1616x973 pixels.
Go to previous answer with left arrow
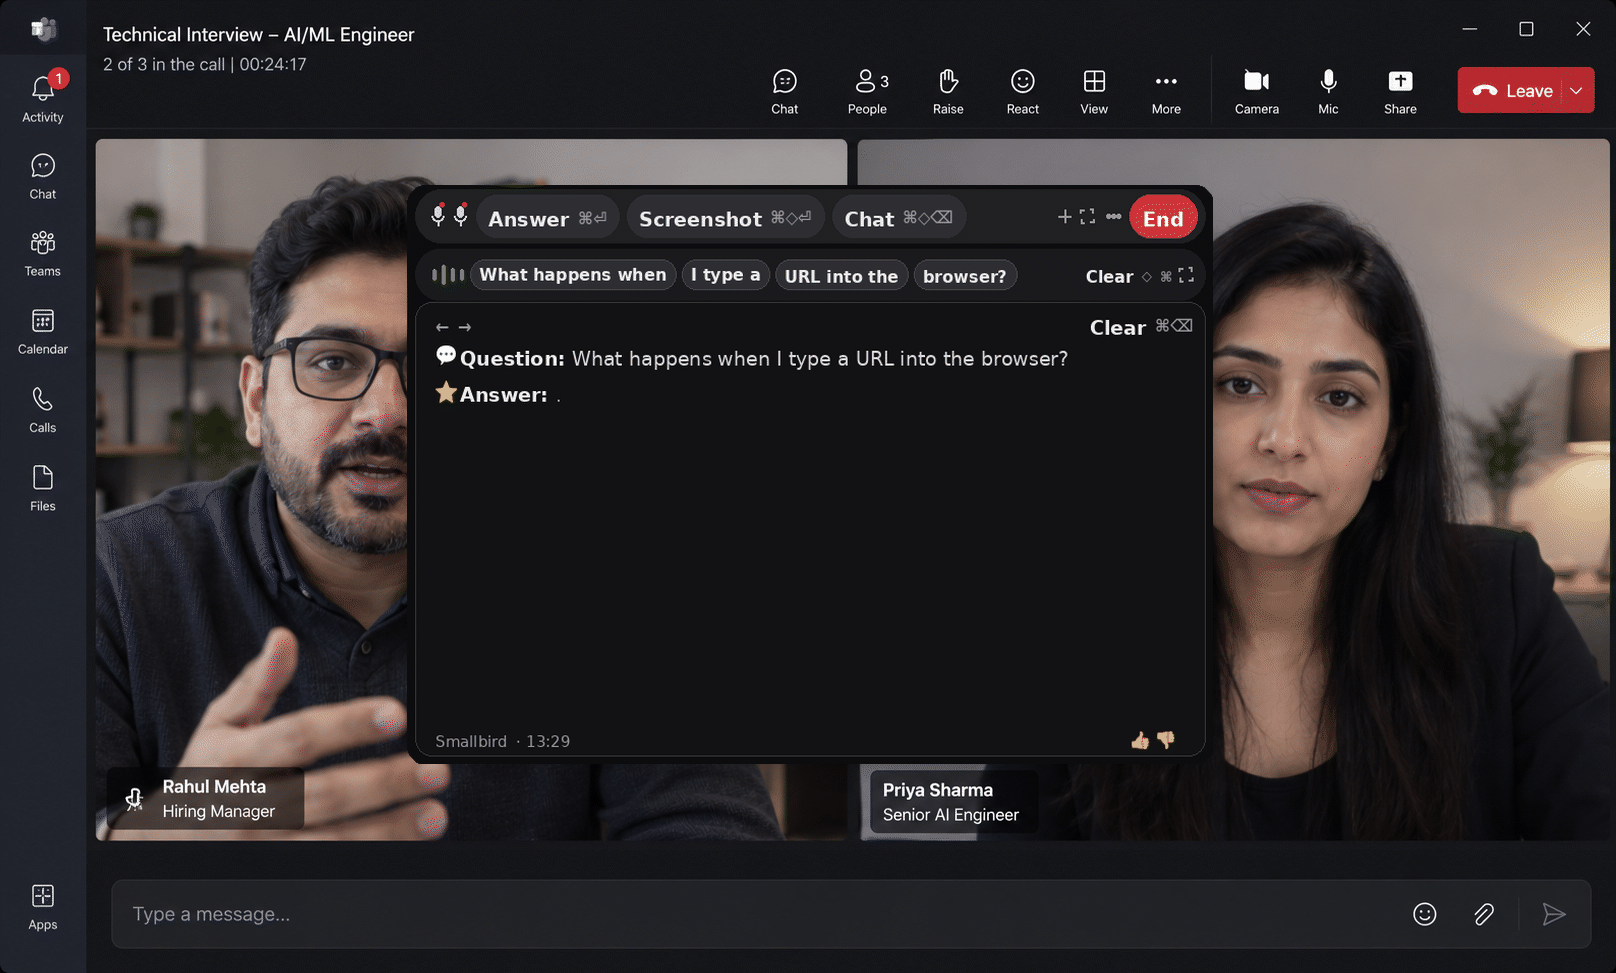(x=442, y=327)
